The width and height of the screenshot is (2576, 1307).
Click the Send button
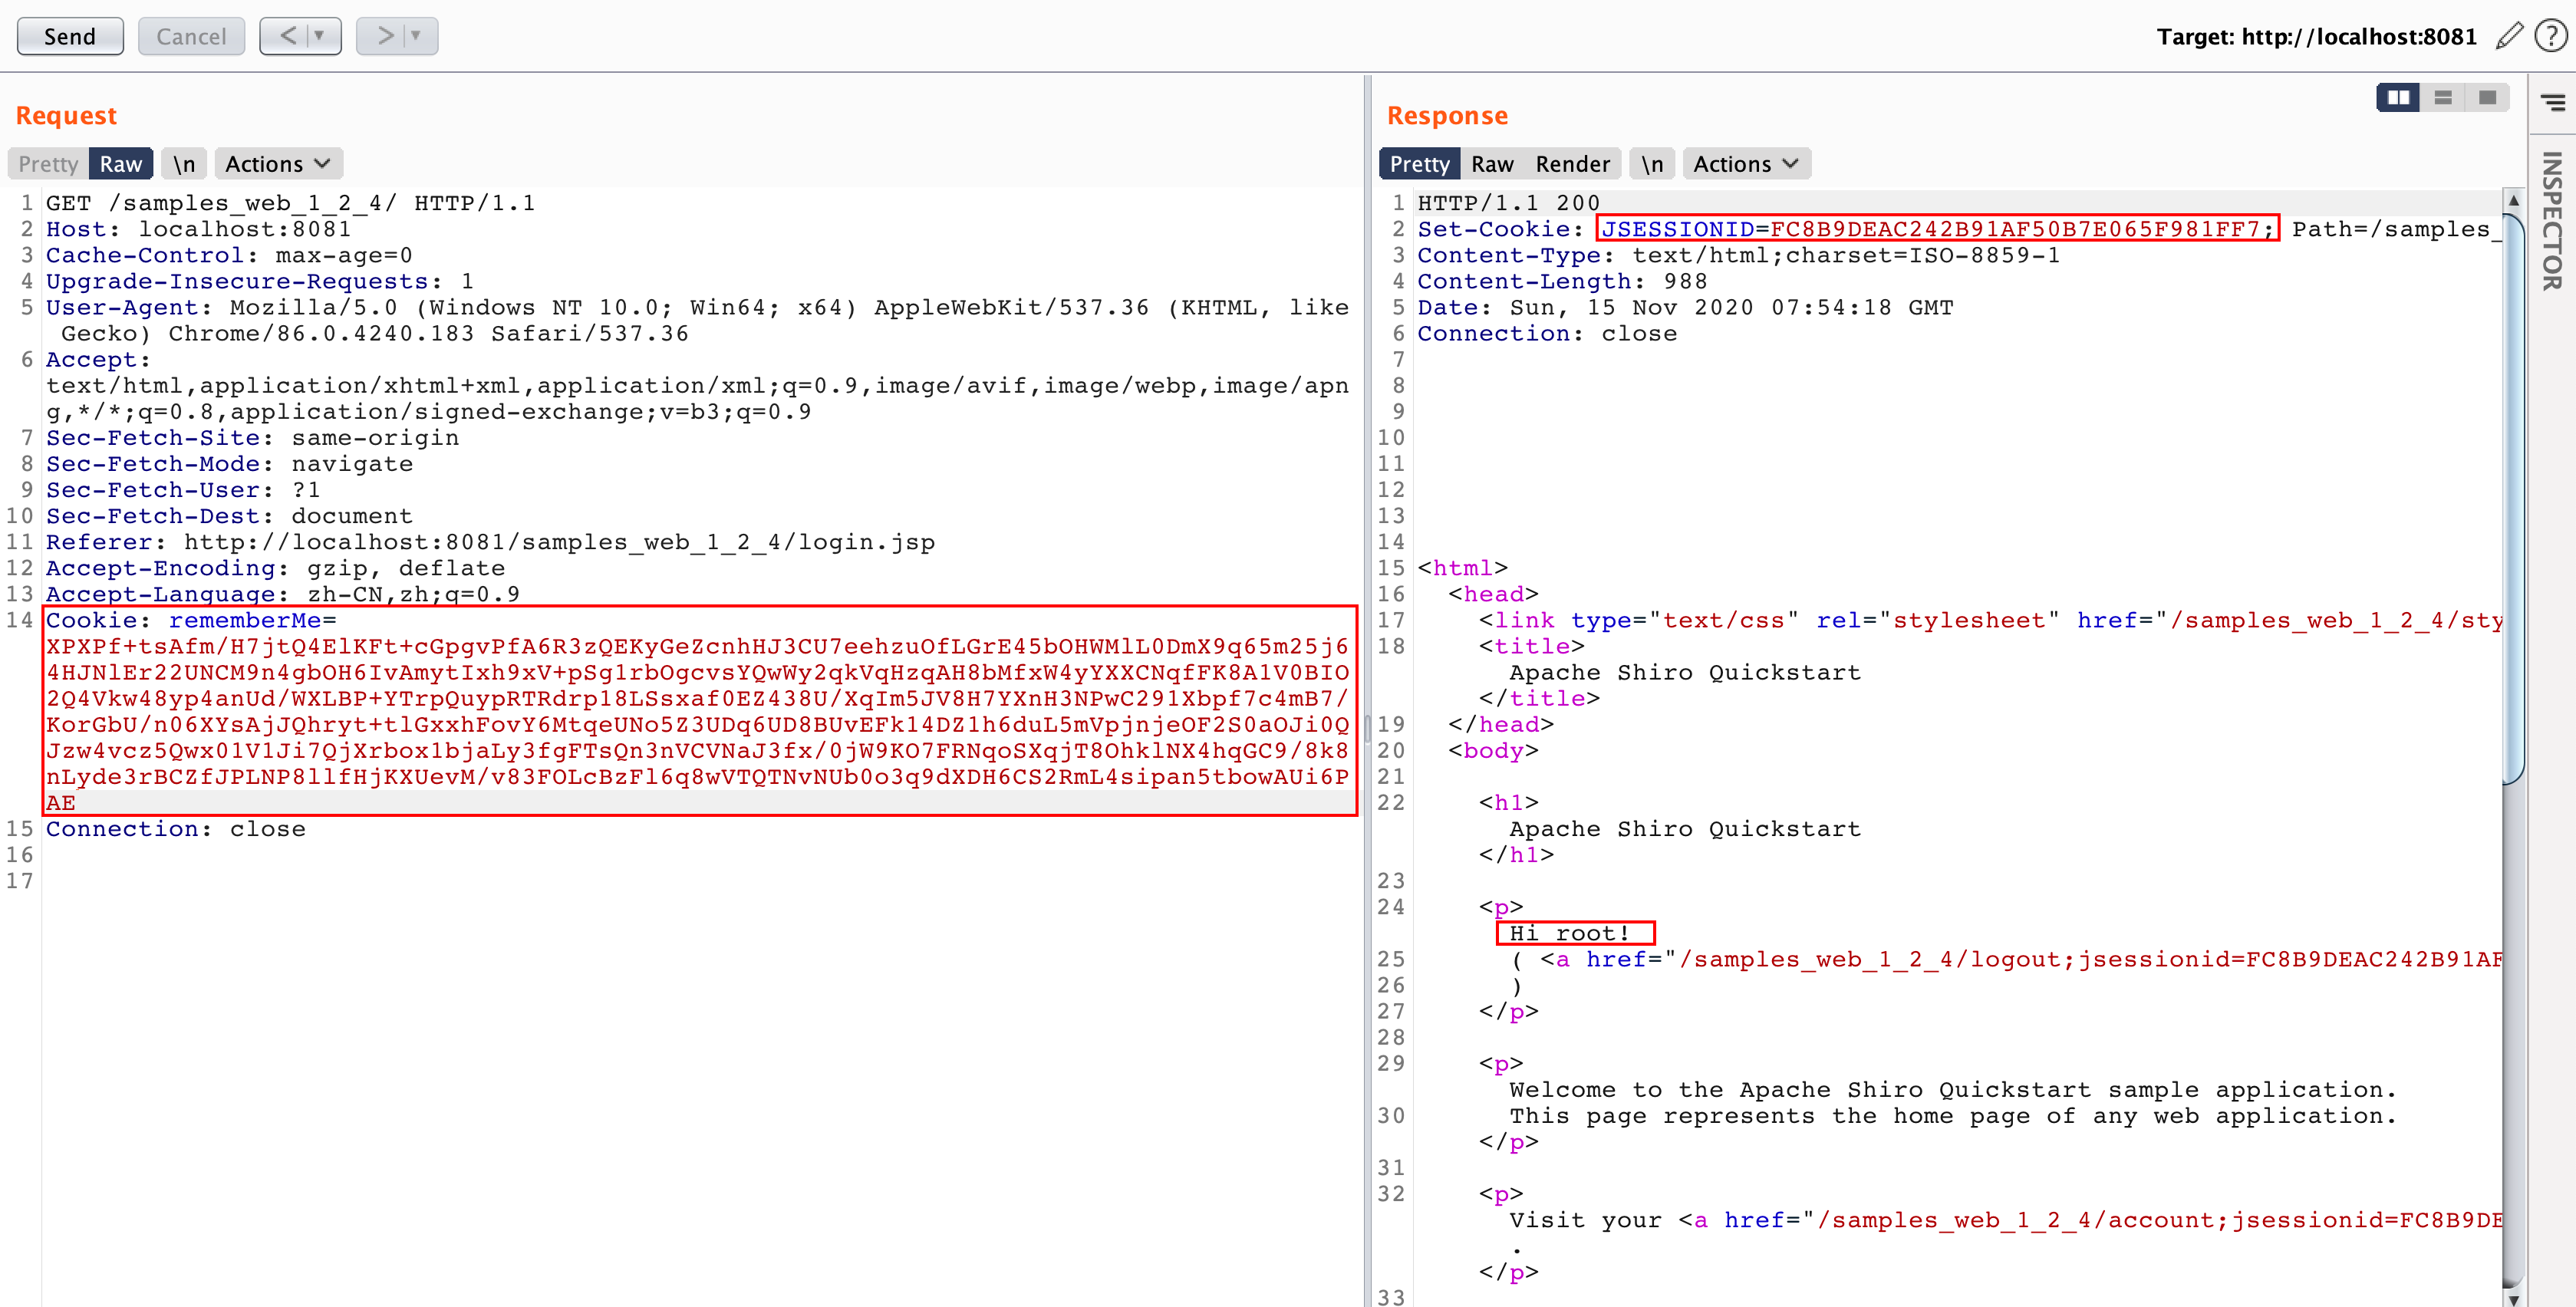(70, 37)
